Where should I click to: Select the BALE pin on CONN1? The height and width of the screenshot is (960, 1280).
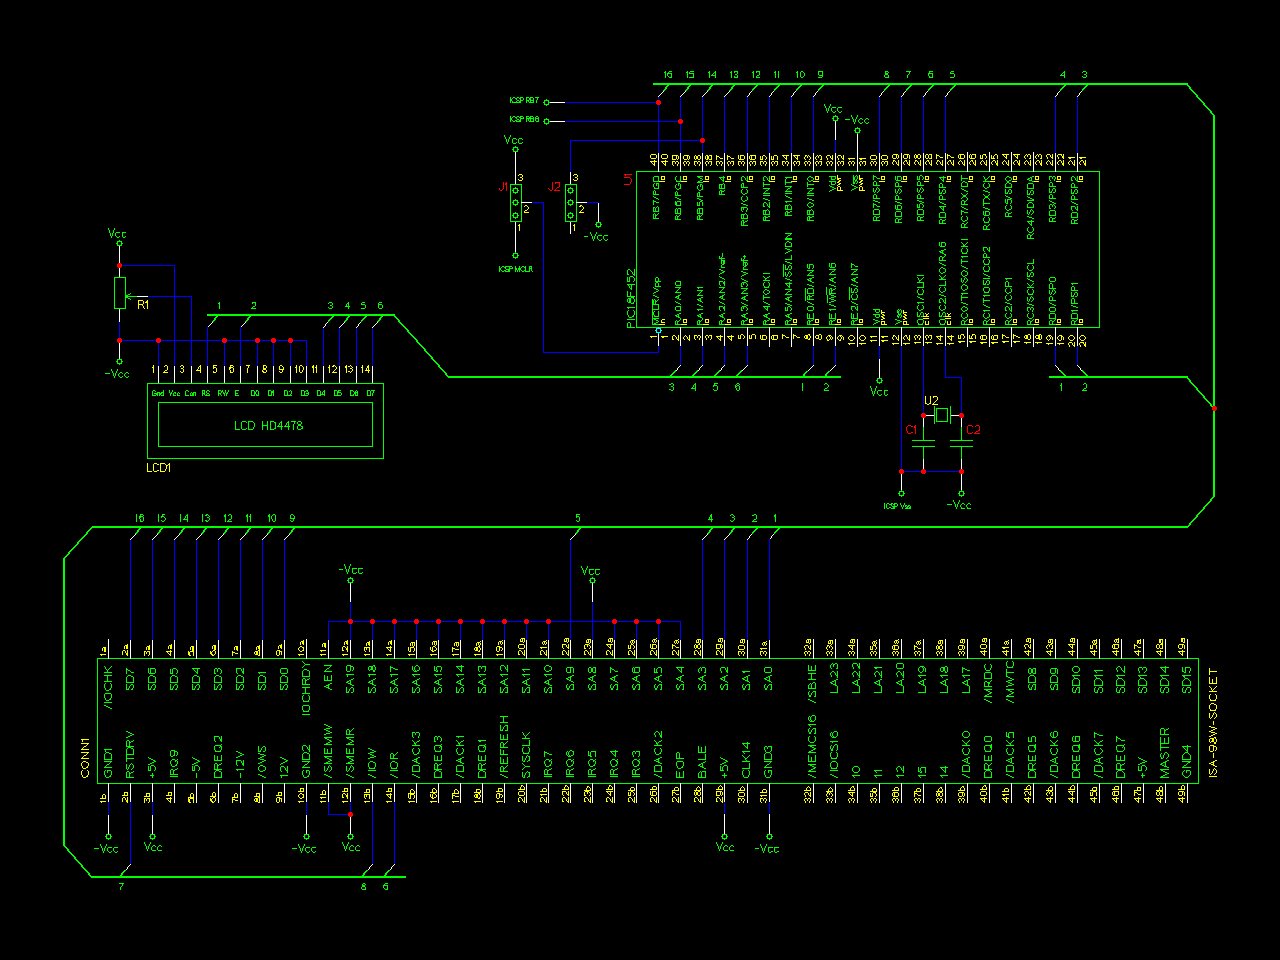click(702, 762)
